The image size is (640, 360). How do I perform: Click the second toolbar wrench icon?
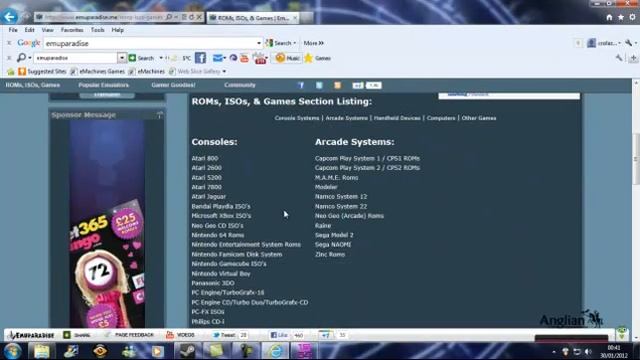tap(619, 58)
